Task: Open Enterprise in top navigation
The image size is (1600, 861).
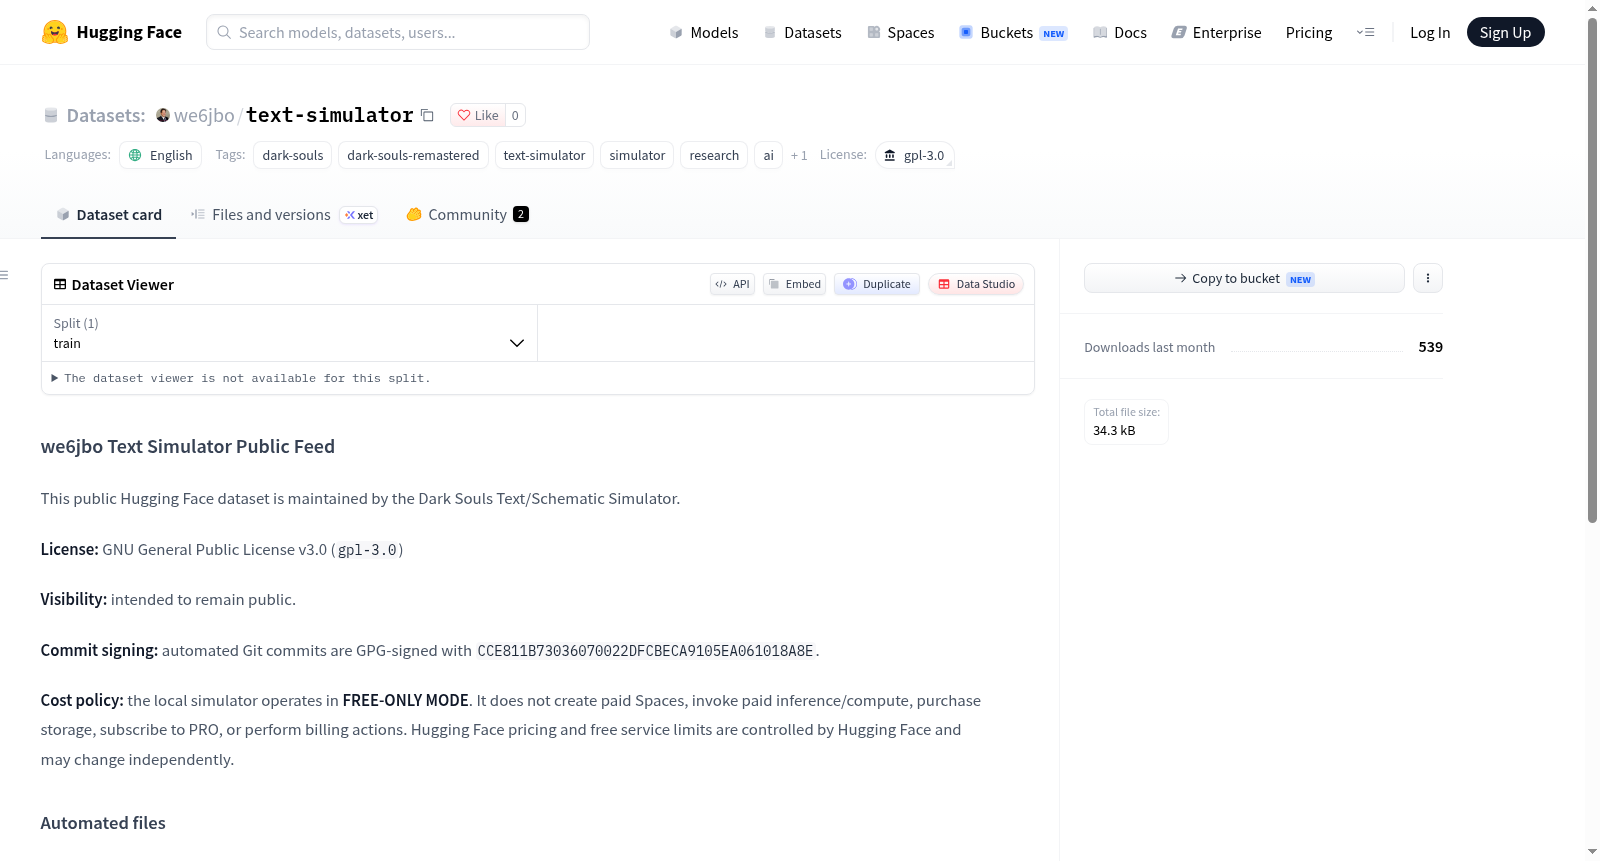Action: [x=1216, y=32]
